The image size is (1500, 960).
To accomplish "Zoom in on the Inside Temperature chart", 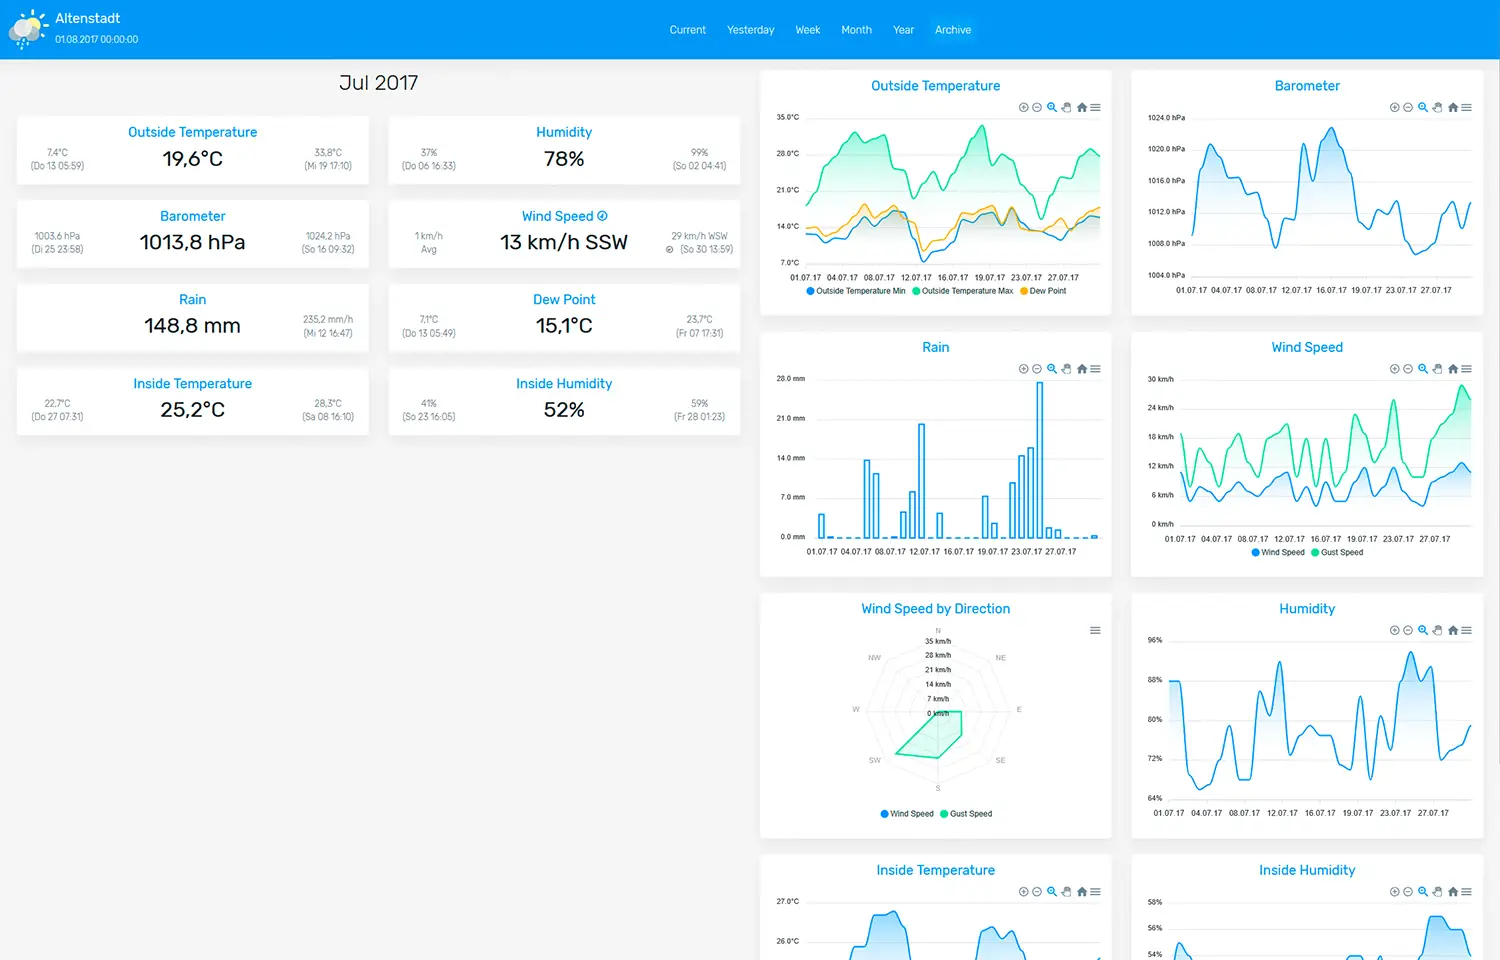I will pos(1023,892).
